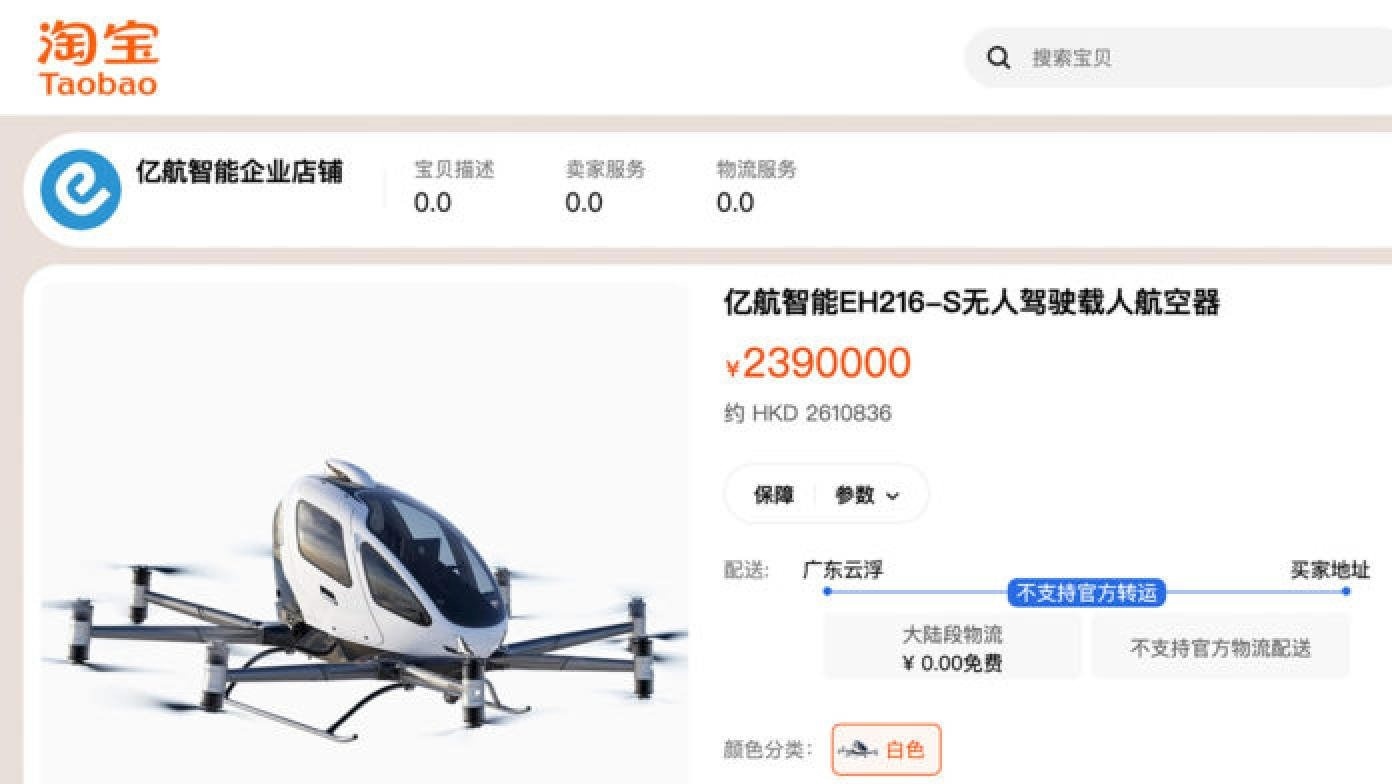Open the 亿航智能企业店铺 store link
Image resolution: width=1392 pixels, height=784 pixels.
pos(239,171)
